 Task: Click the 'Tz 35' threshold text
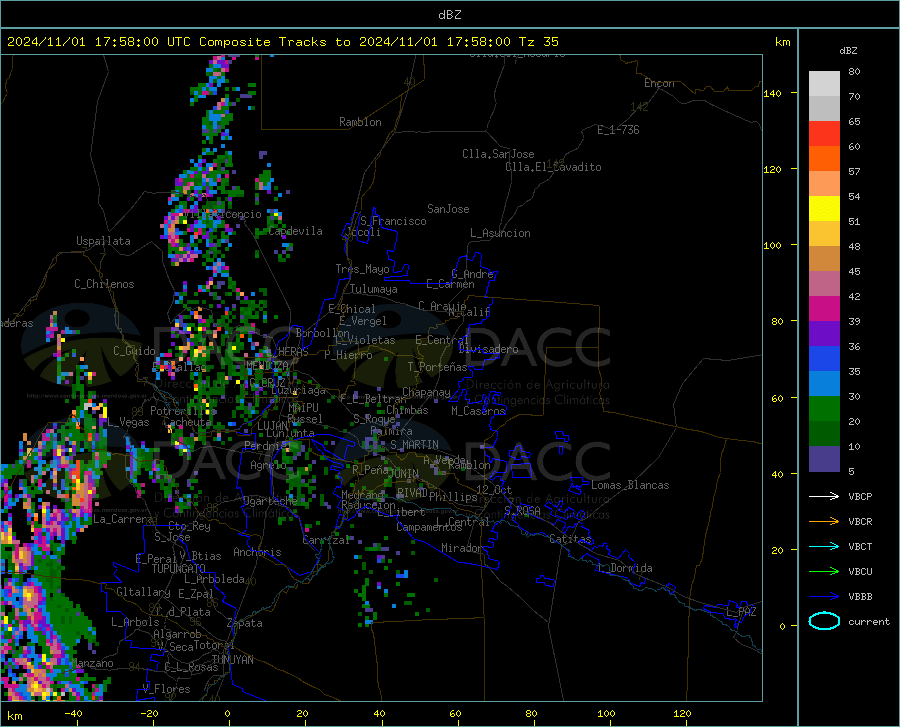pyautogui.click(x=538, y=42)
